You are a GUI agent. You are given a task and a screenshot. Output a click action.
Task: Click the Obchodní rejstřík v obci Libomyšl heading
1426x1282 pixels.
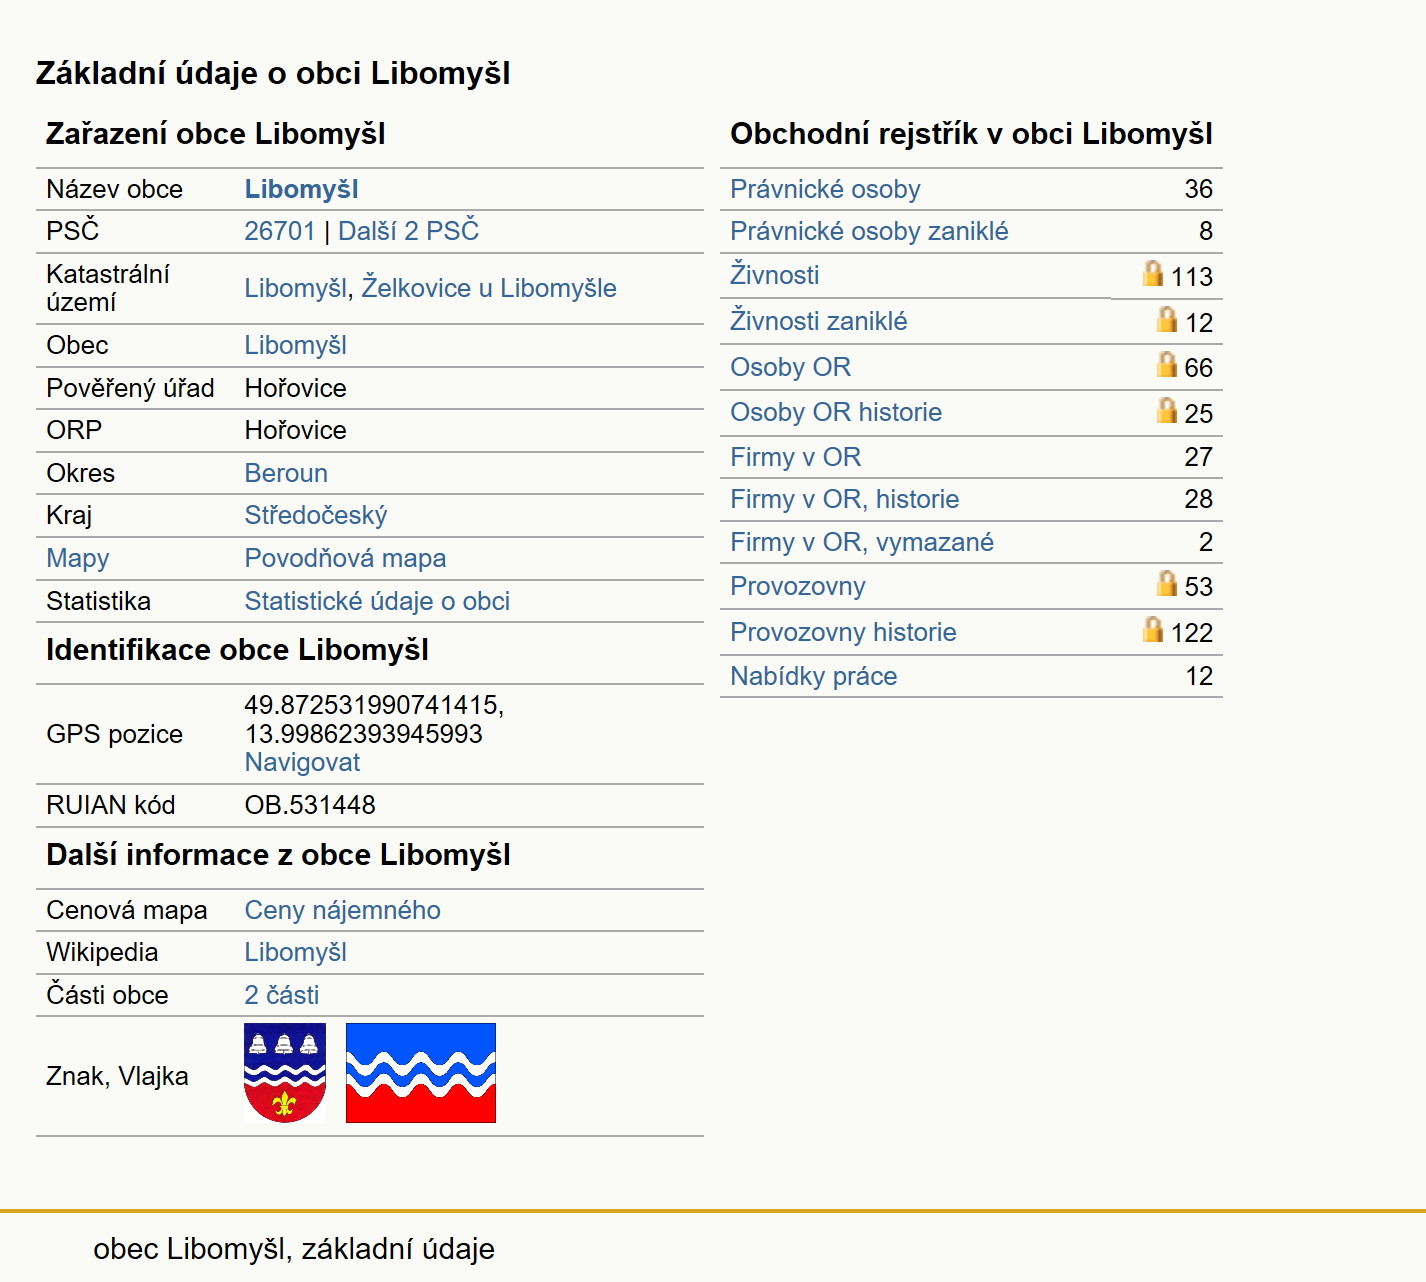click(x=971, y=134)
